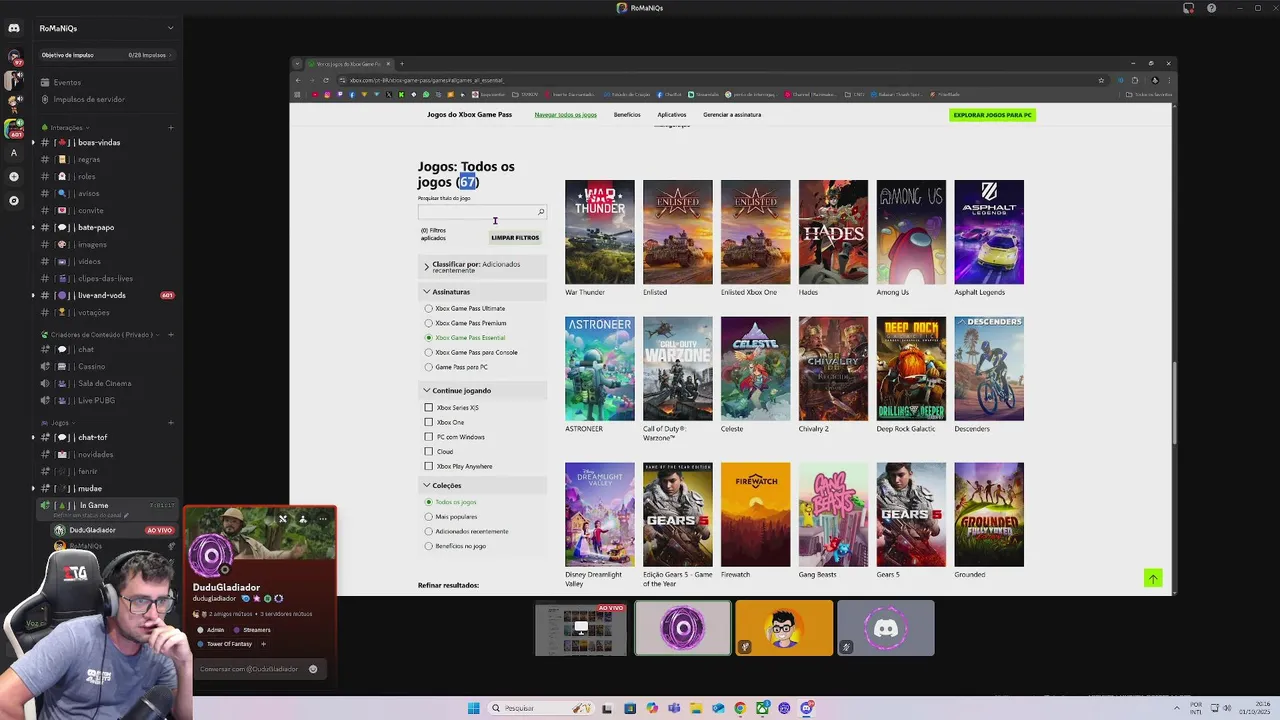Open the live-and-vods Discord channel

pos(105,295)
